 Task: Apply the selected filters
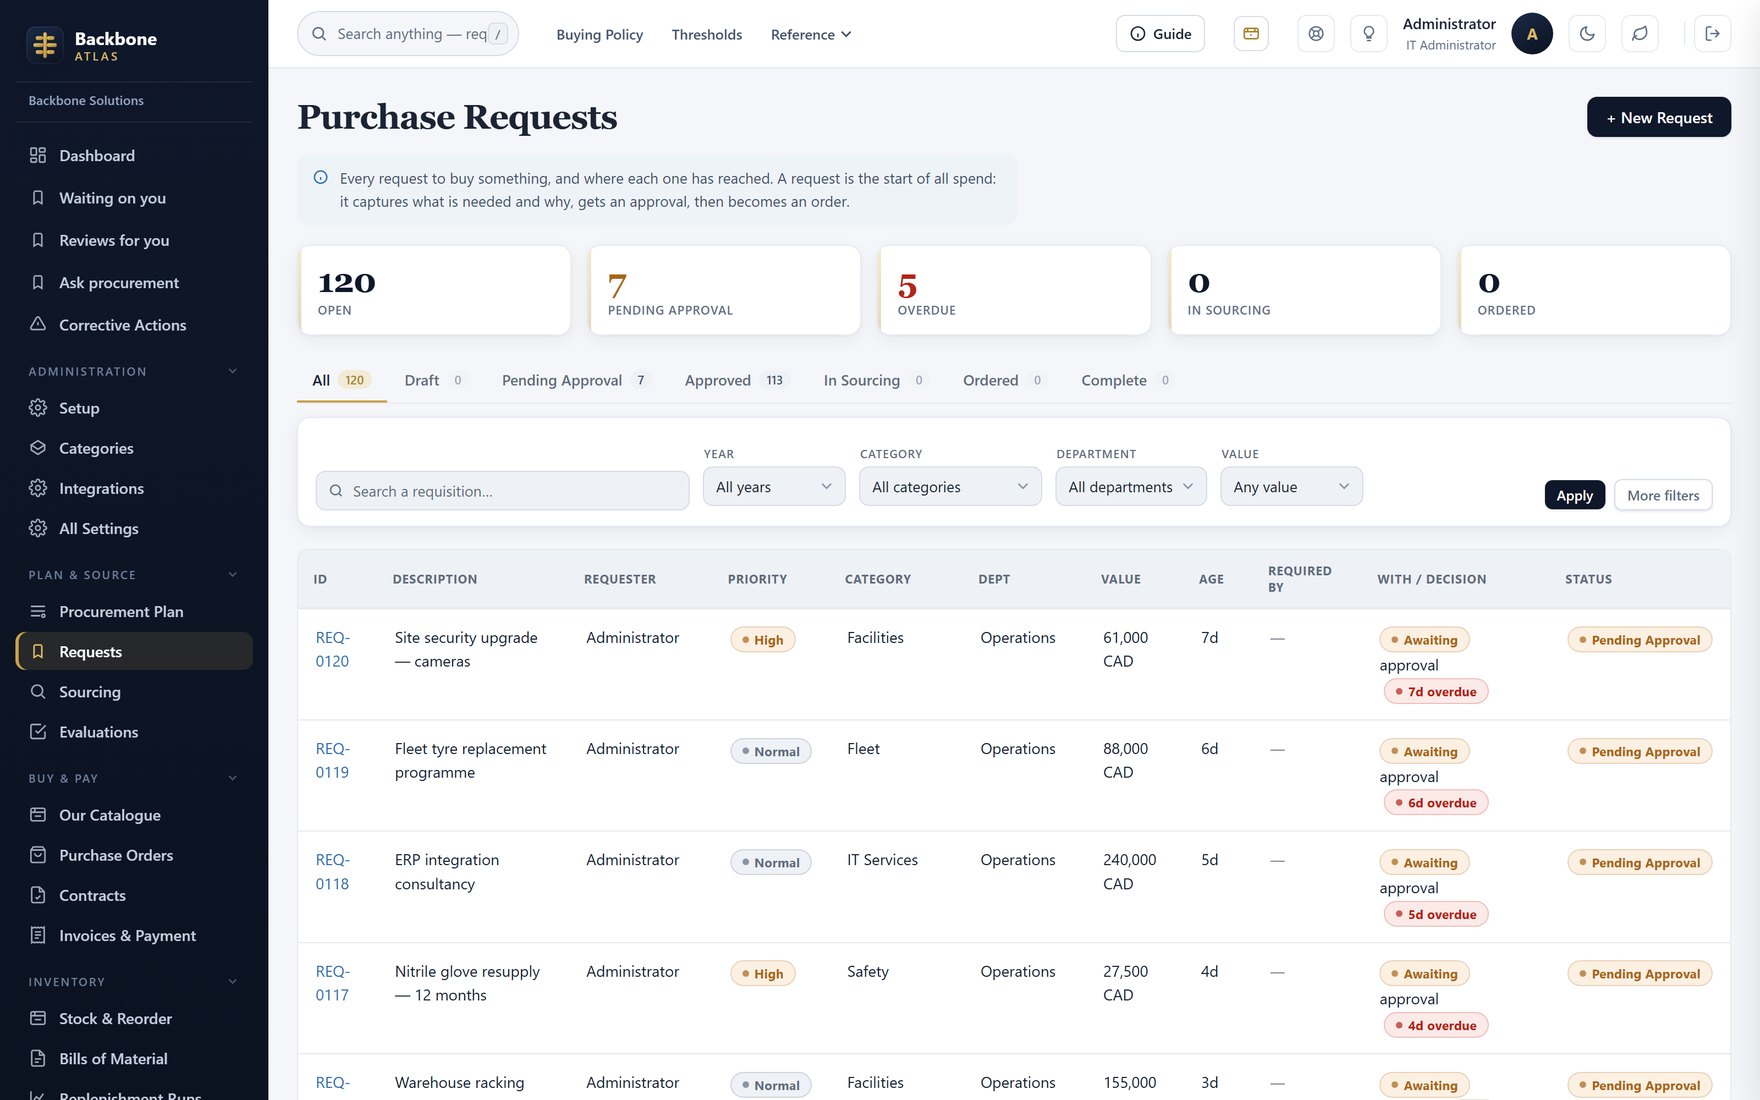click(1574, 495)
